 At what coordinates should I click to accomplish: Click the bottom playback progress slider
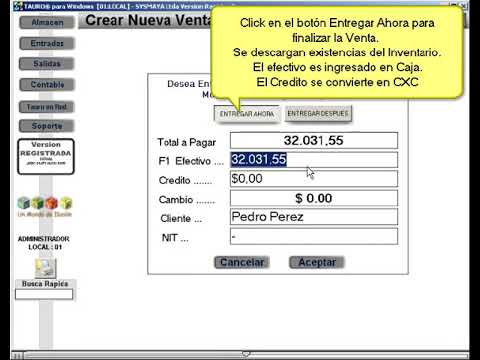[247, 355]
